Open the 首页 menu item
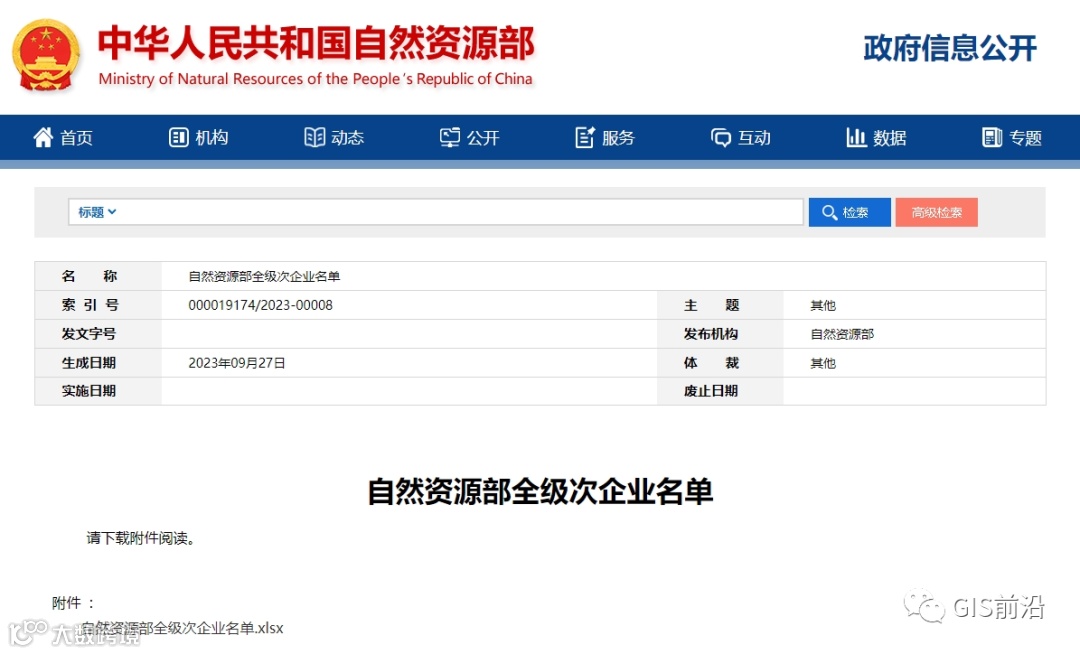1080x654 pixels. [63, 138]
